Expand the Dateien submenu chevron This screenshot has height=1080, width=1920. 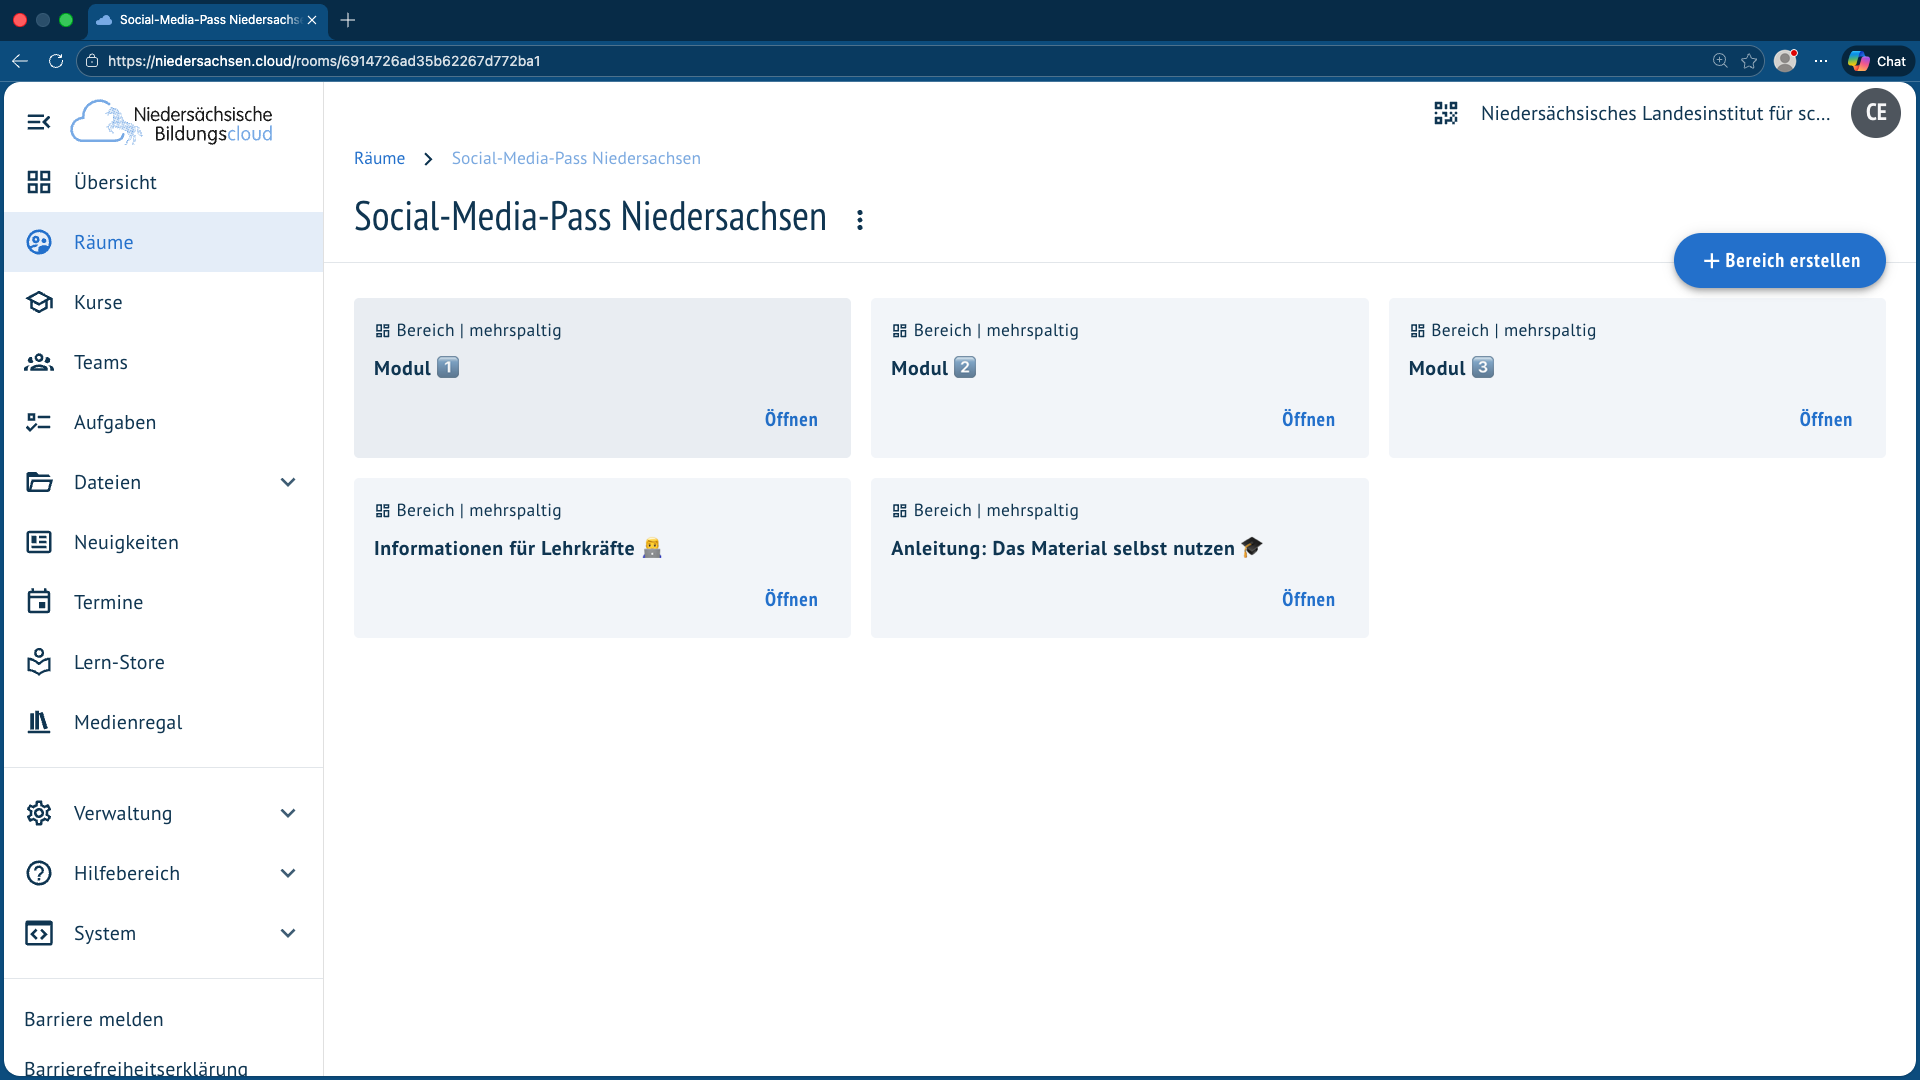click(288, 482)
